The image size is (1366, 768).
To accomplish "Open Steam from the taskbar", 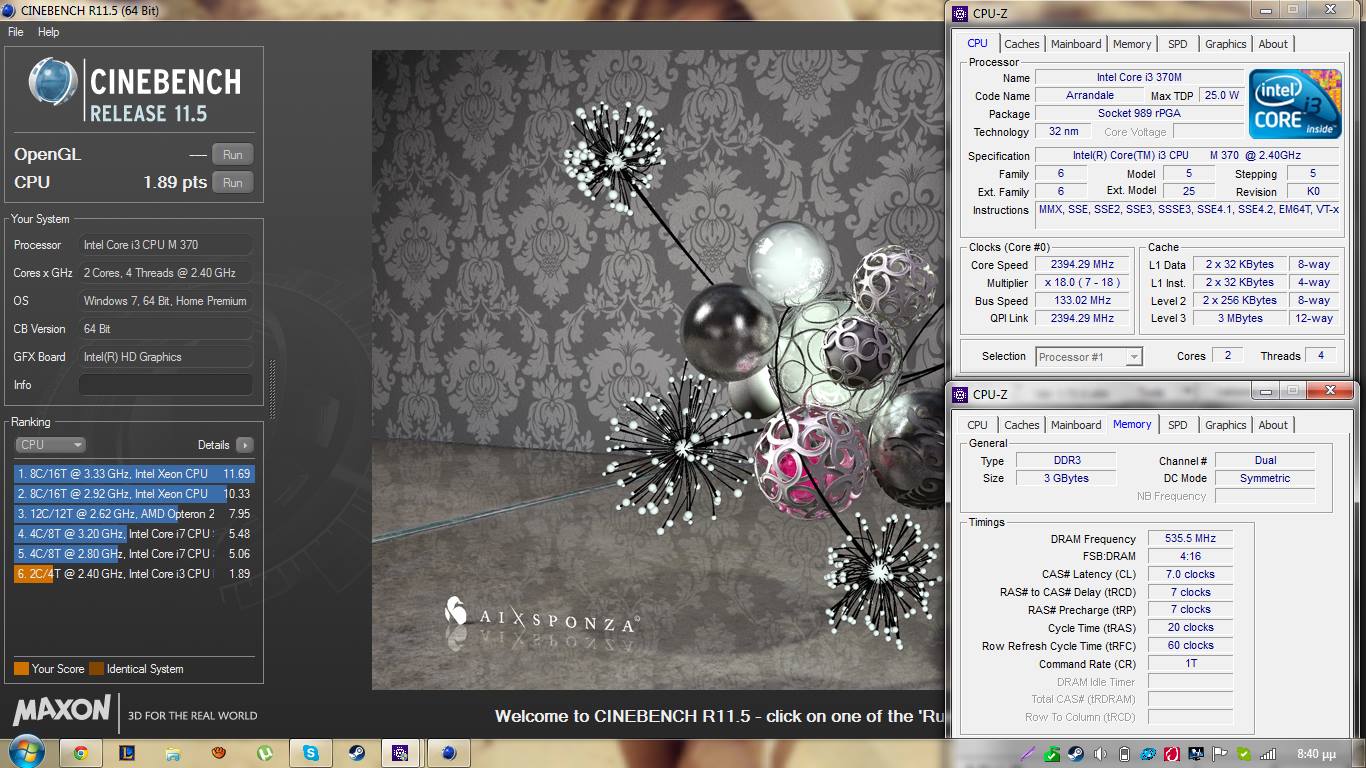I will [x=357, y=753].
